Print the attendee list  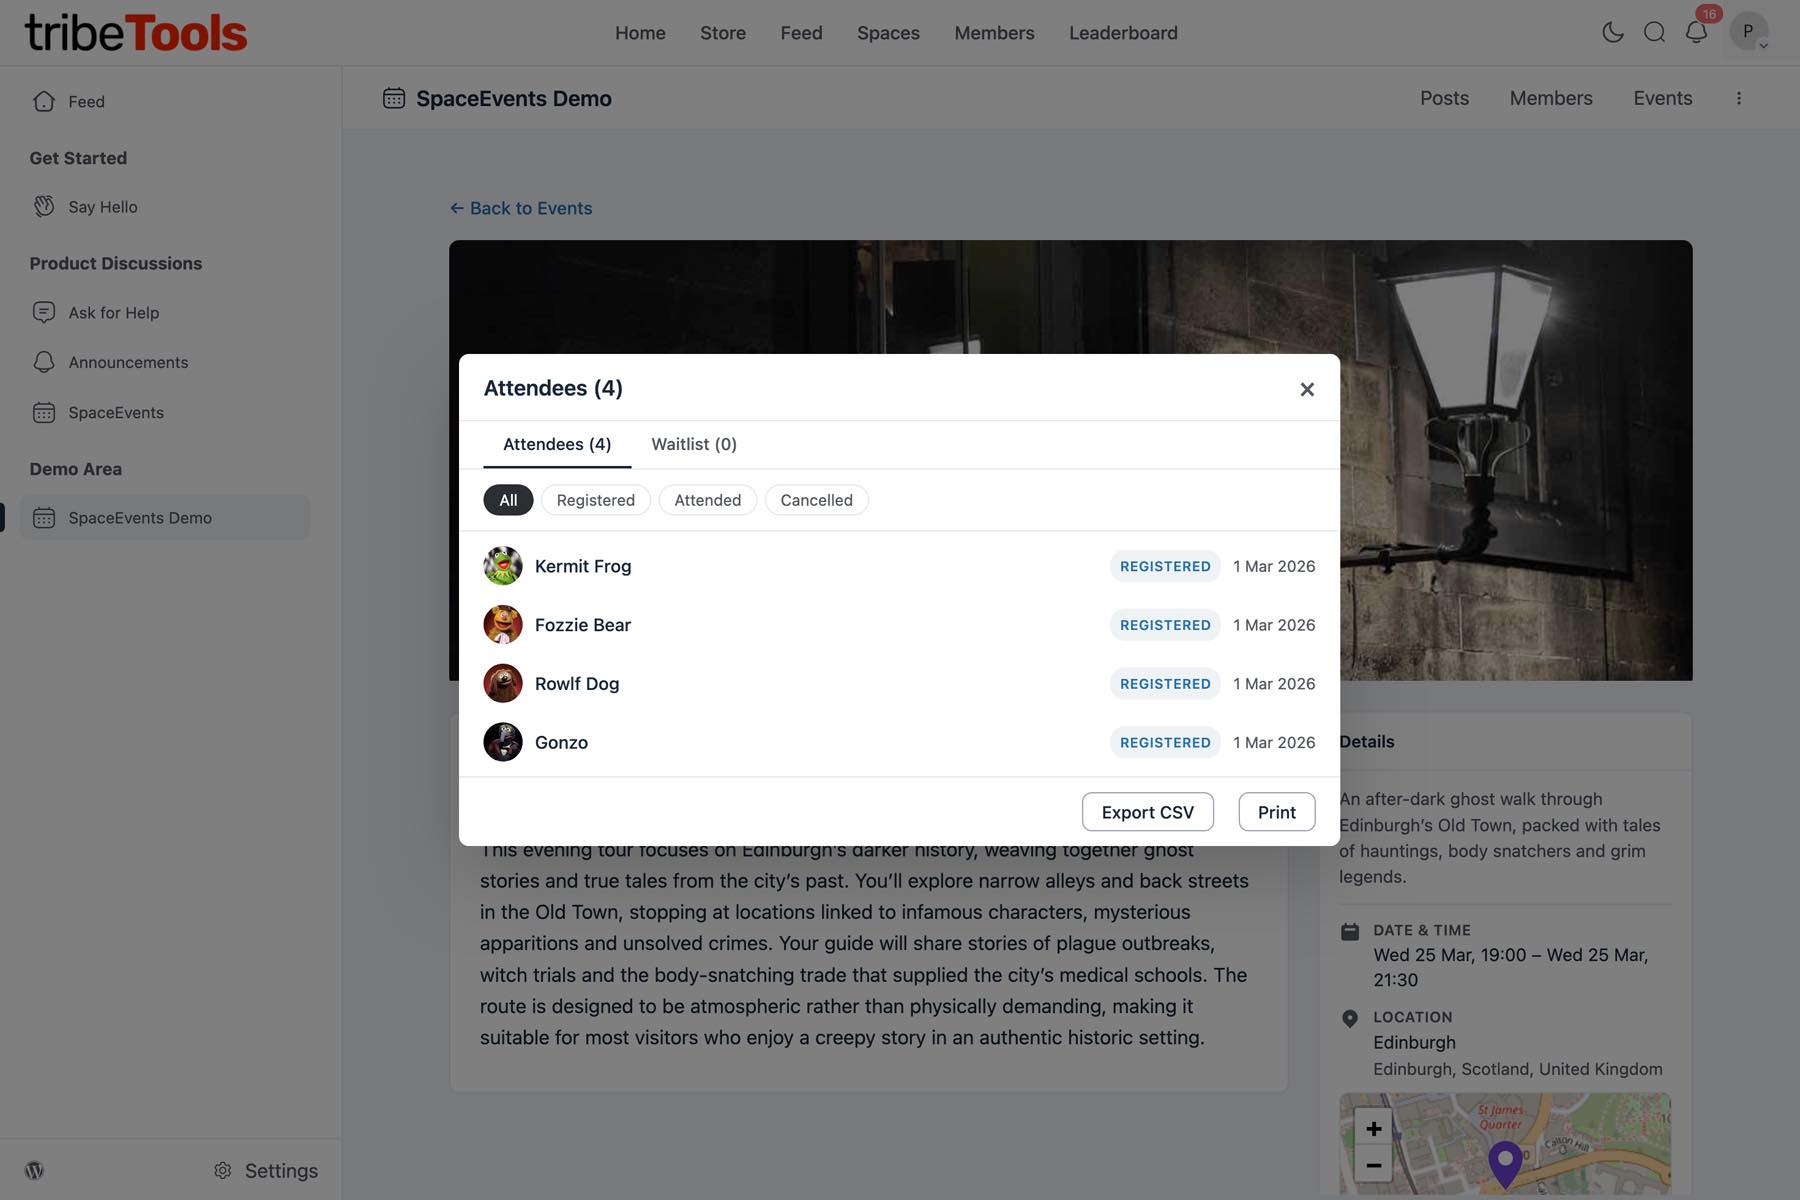1276,812
